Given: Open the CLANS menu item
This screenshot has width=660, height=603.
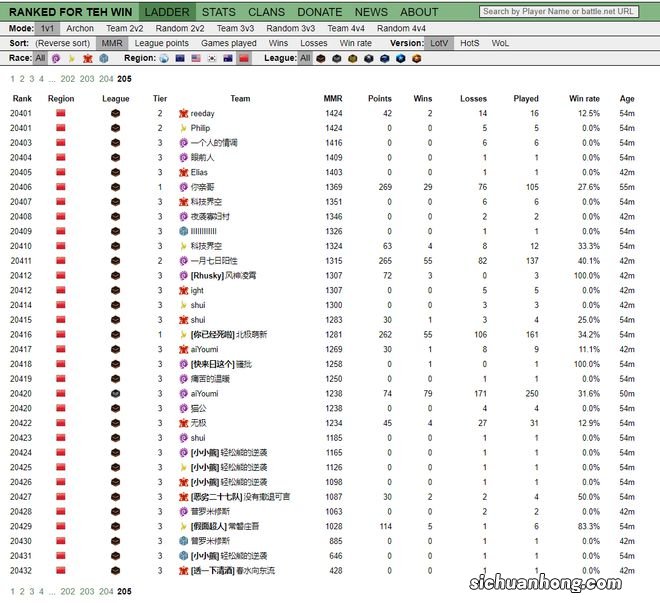Looking at the screenshot, I should (267, 12).
